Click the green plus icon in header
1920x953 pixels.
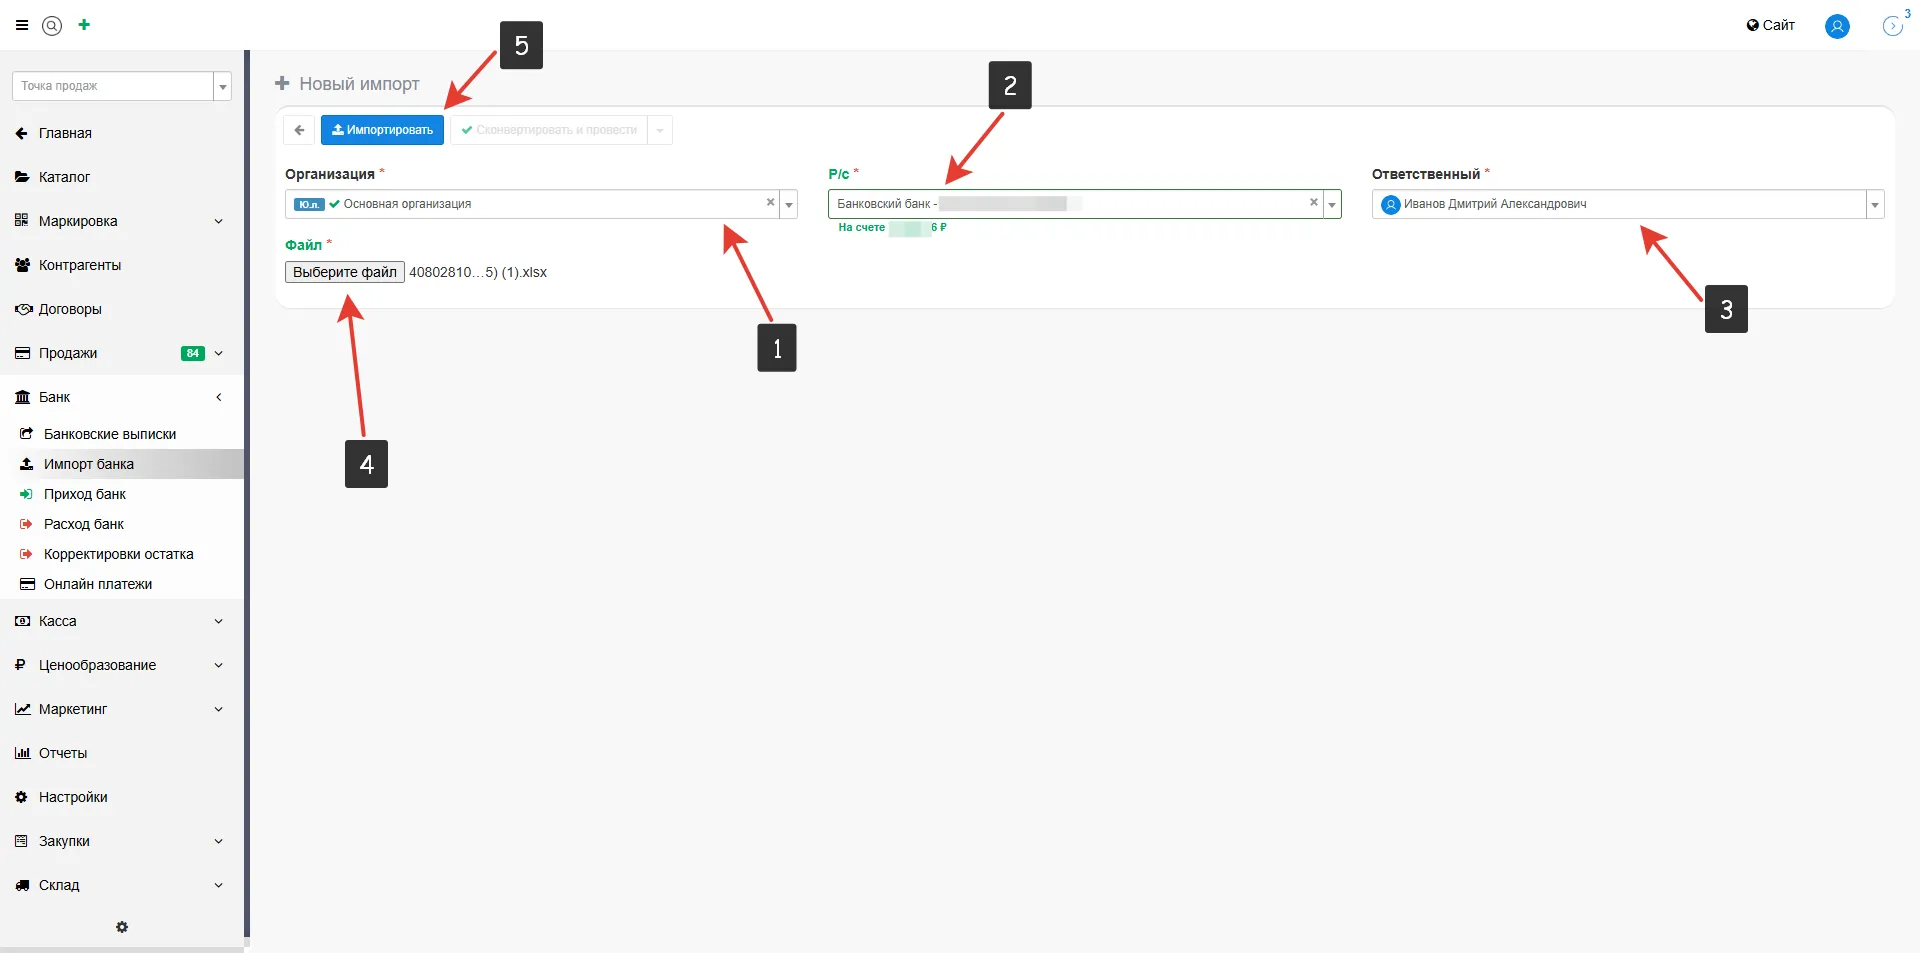pos(84,25)
